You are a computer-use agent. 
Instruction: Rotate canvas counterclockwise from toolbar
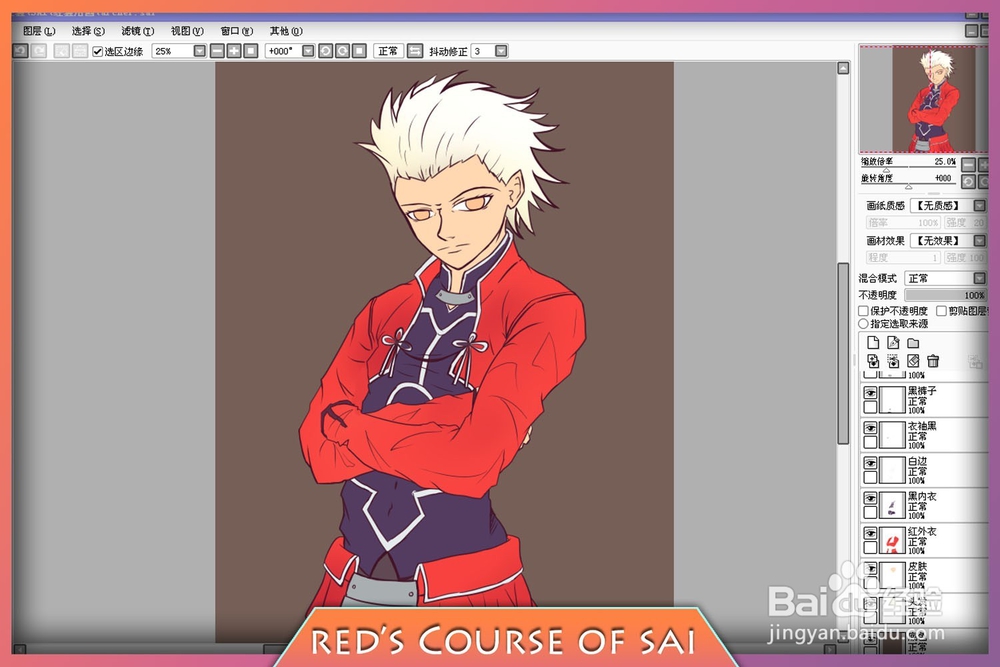point(325,51)
